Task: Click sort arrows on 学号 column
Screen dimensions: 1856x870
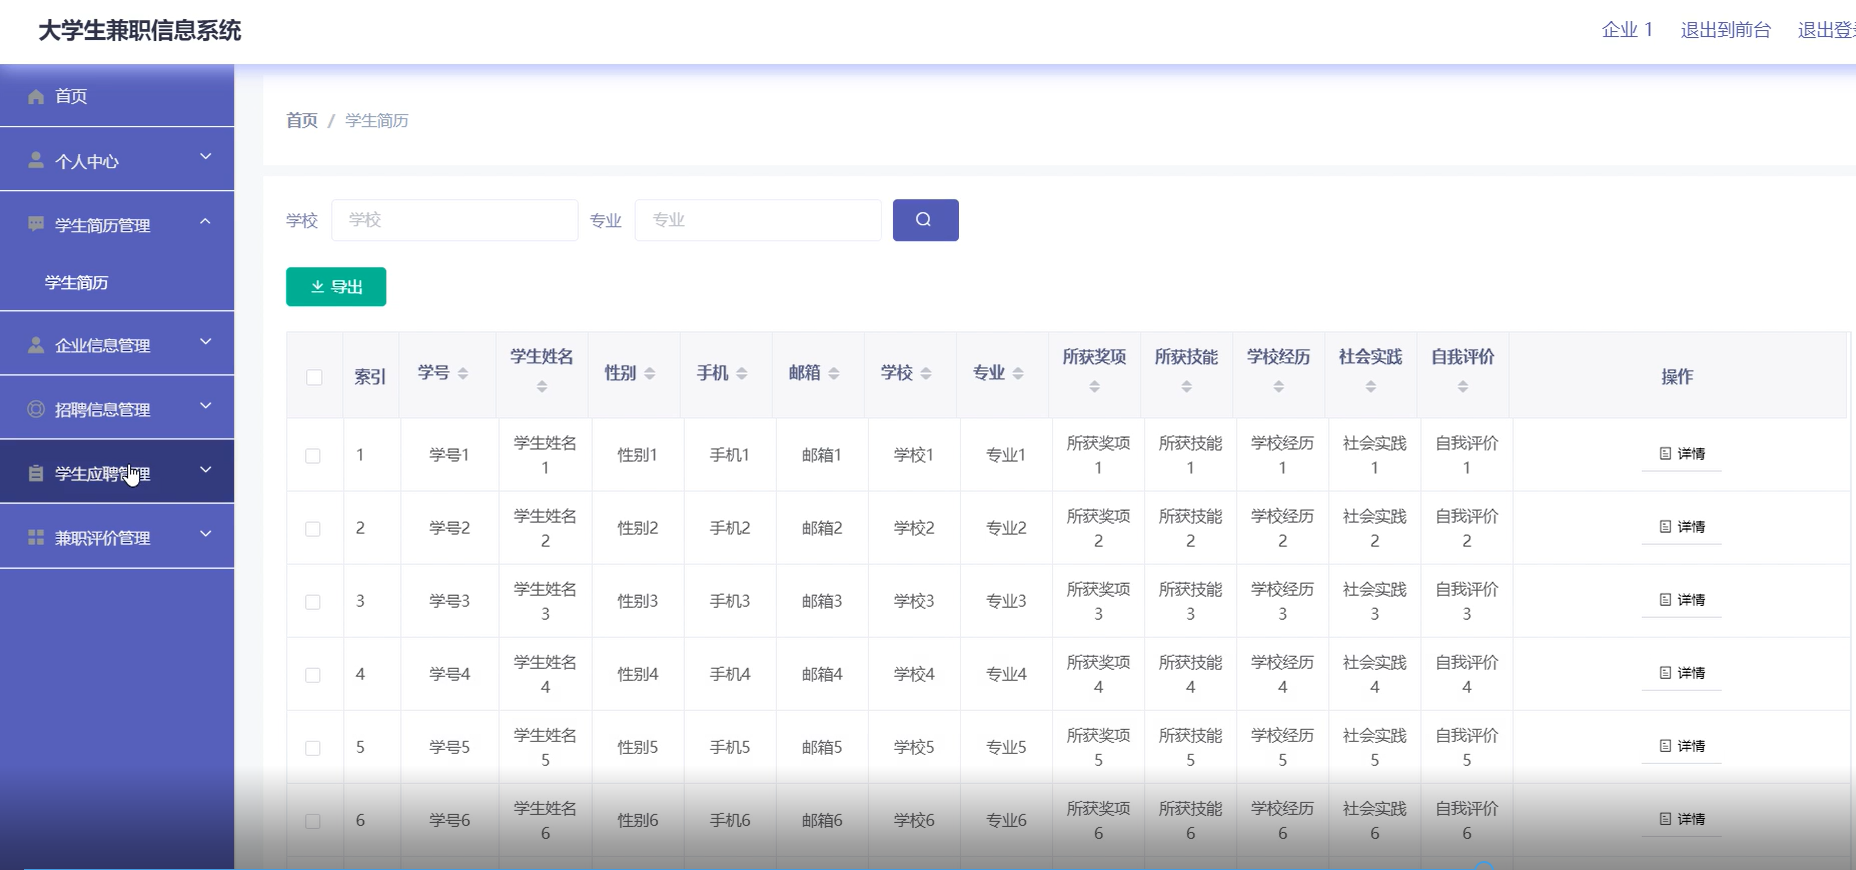Action: [x=463, y=373]
